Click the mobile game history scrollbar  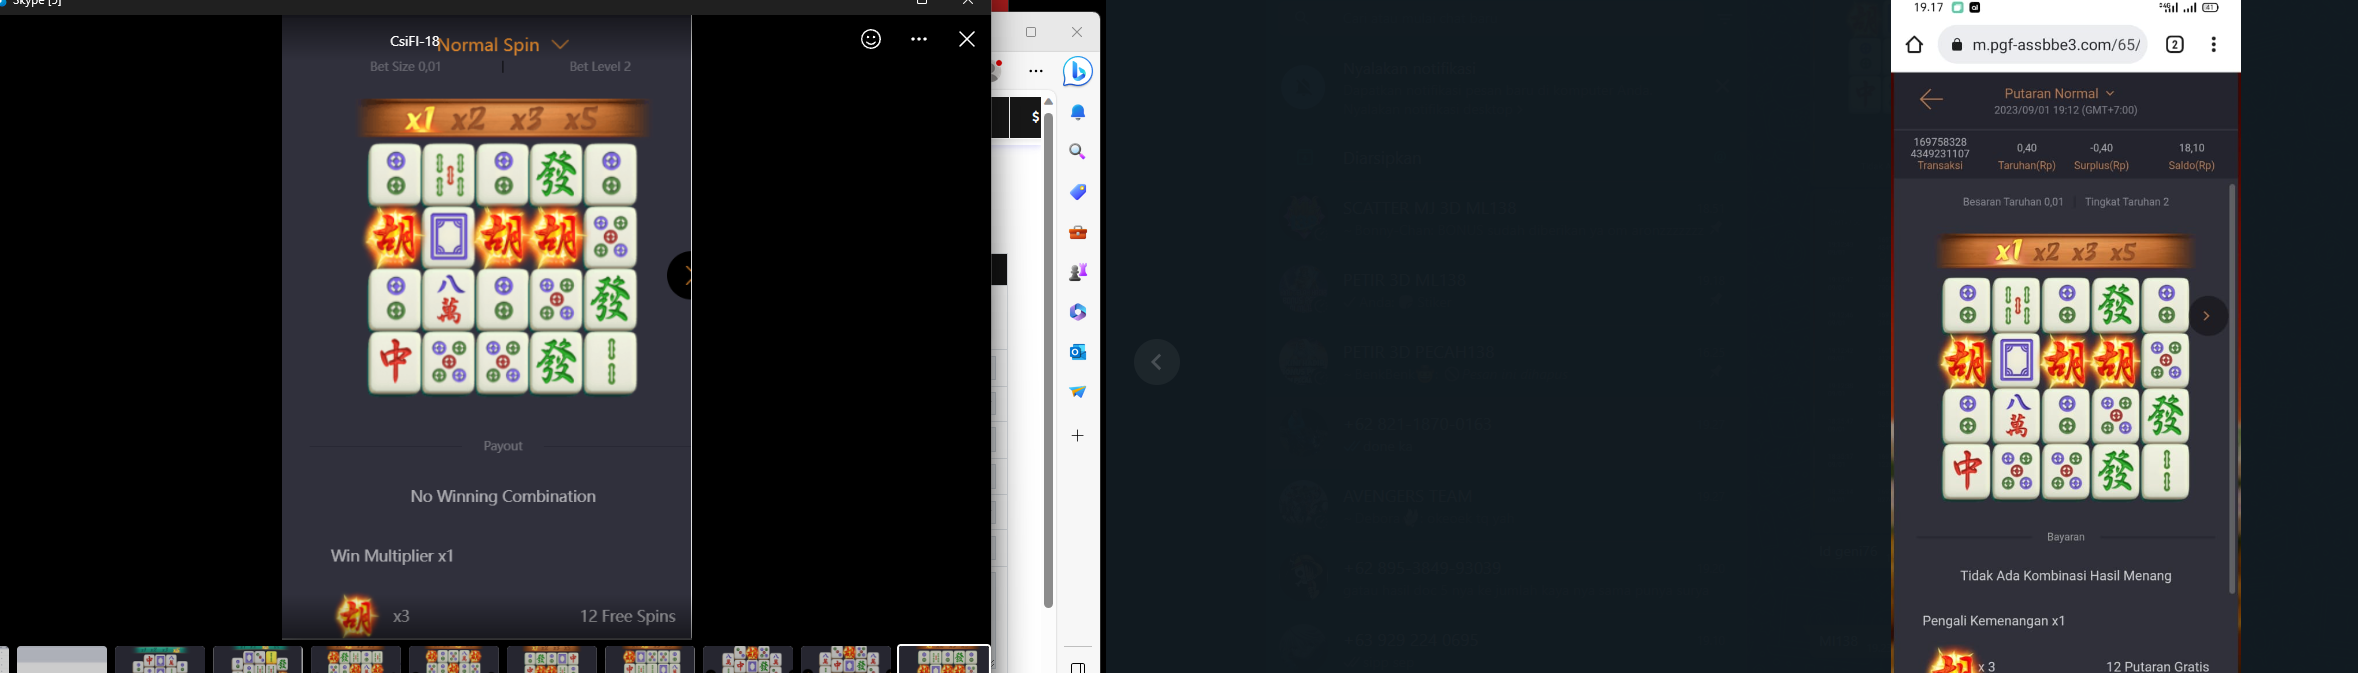(x=2231, y=388)
